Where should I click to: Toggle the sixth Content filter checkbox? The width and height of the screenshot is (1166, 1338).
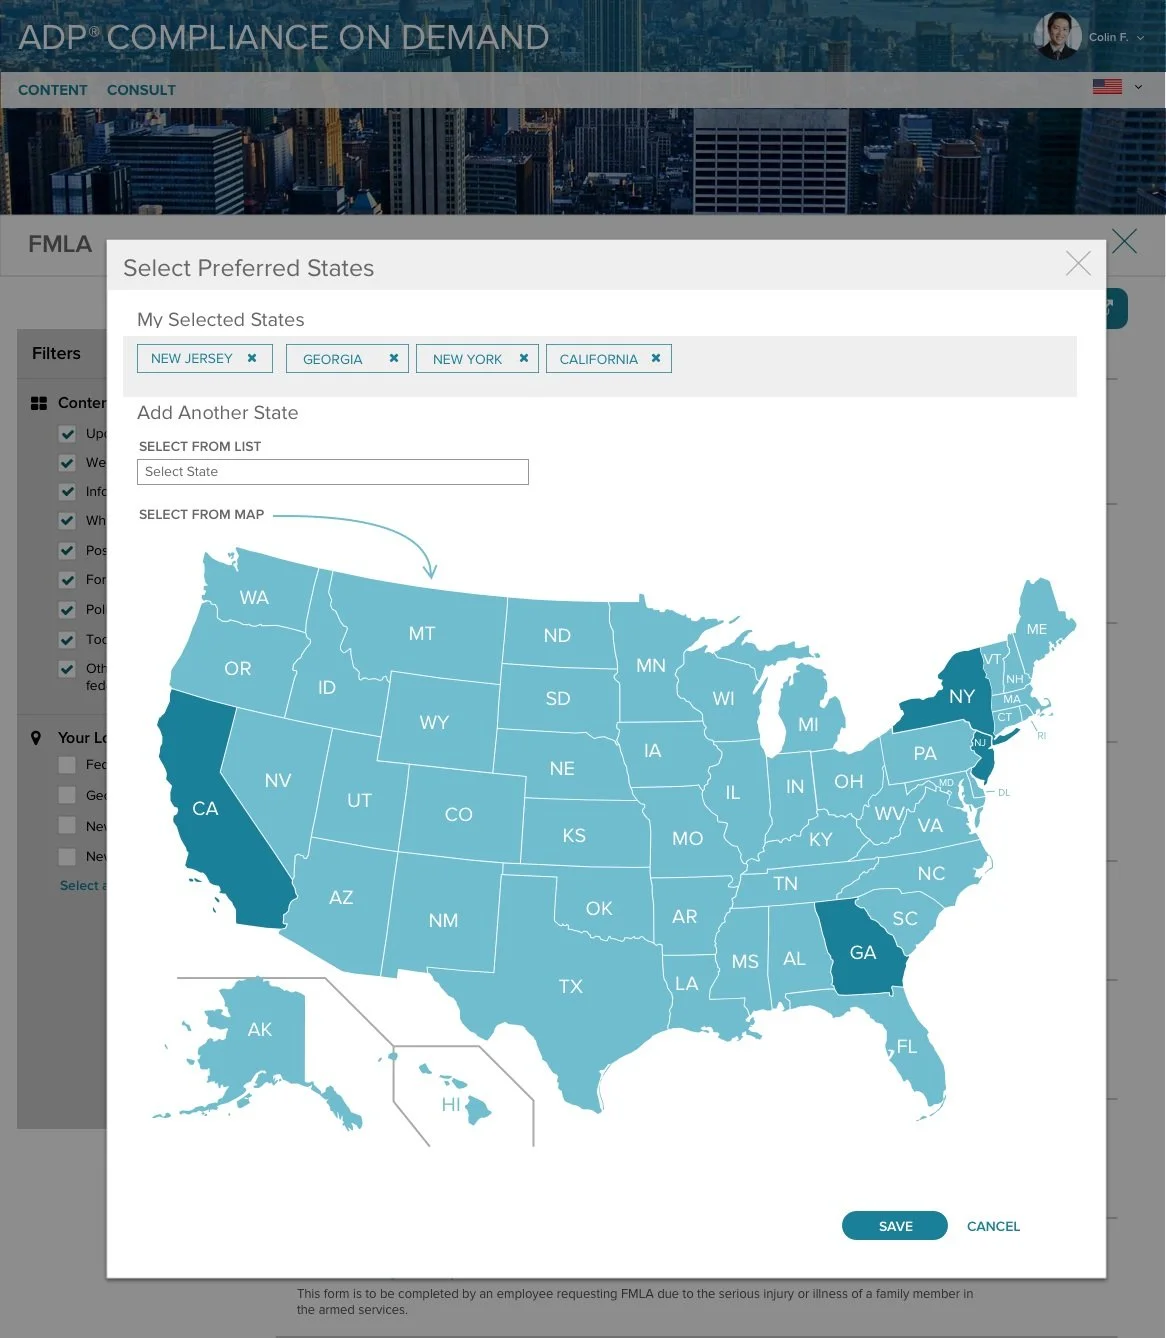[67, 580]
